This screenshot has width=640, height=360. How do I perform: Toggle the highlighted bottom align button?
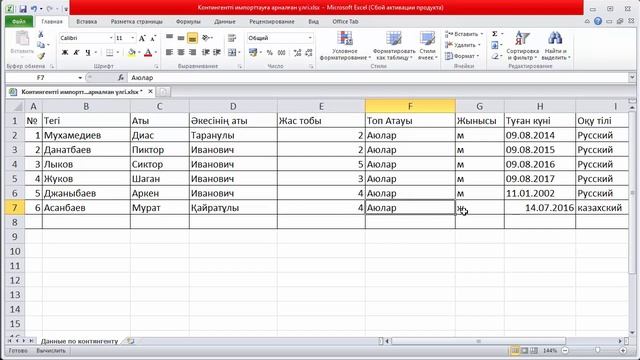coord(192,38)
